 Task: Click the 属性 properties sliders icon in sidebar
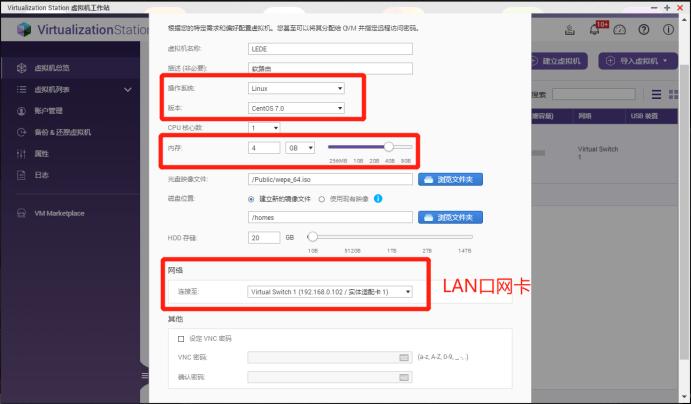(x=21, y=154)
